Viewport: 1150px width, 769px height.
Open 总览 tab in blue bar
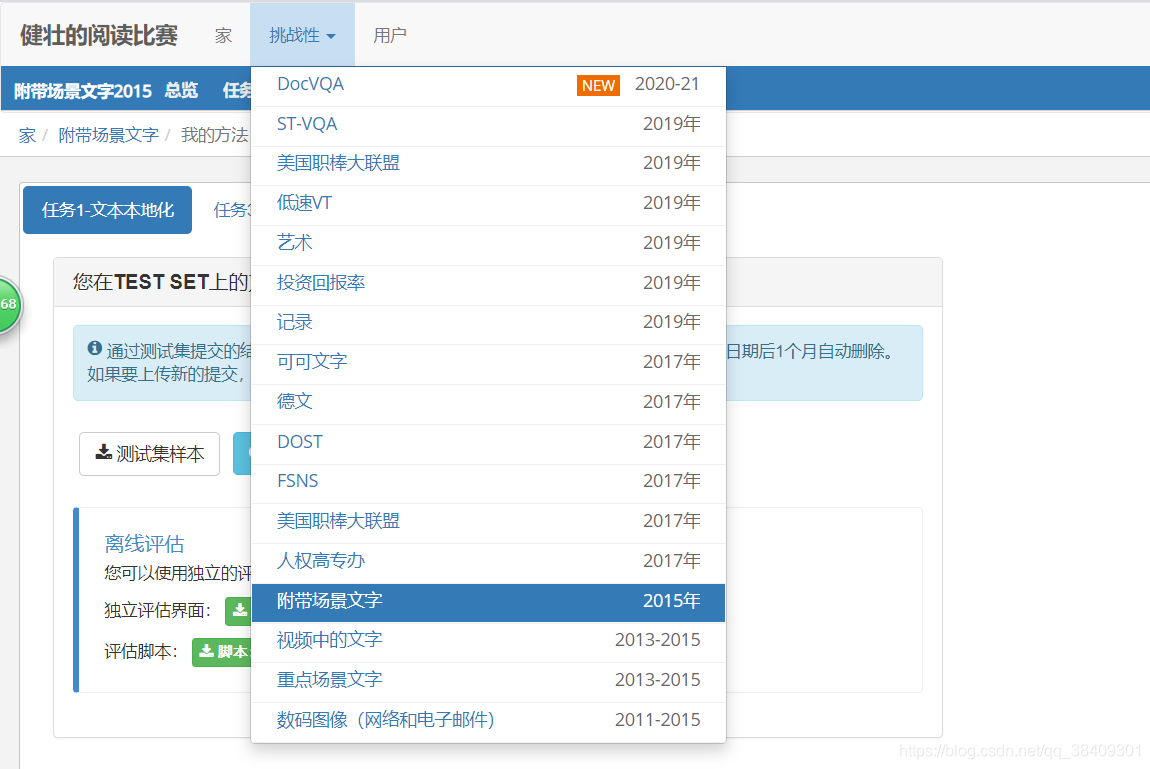181,90
